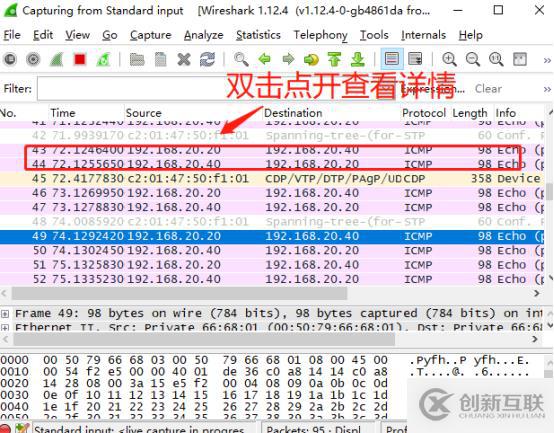Screen dimensions: 554x433
Task: Toggle auto scroll in live capture icon
Action: (415, 59)
